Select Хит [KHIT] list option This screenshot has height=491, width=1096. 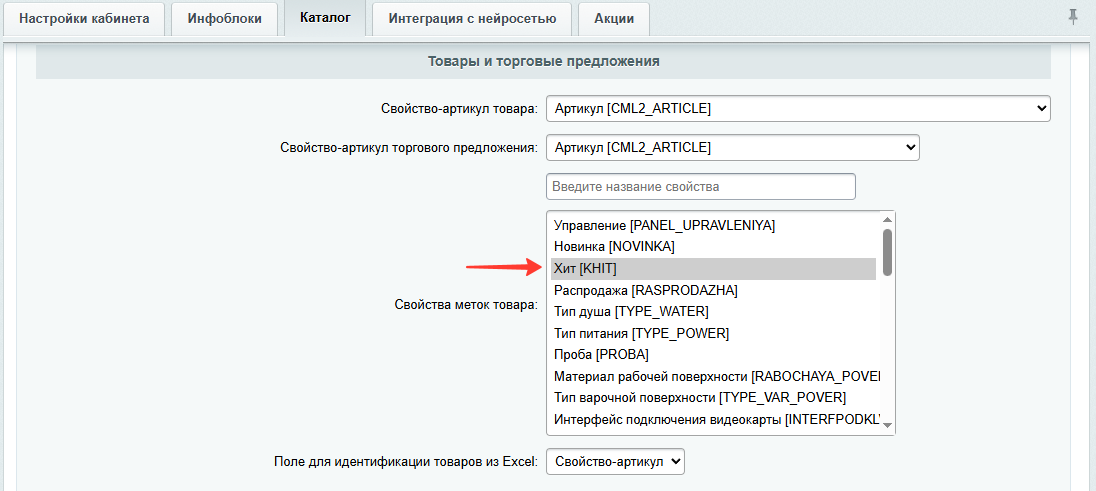(x=714, y=269)
